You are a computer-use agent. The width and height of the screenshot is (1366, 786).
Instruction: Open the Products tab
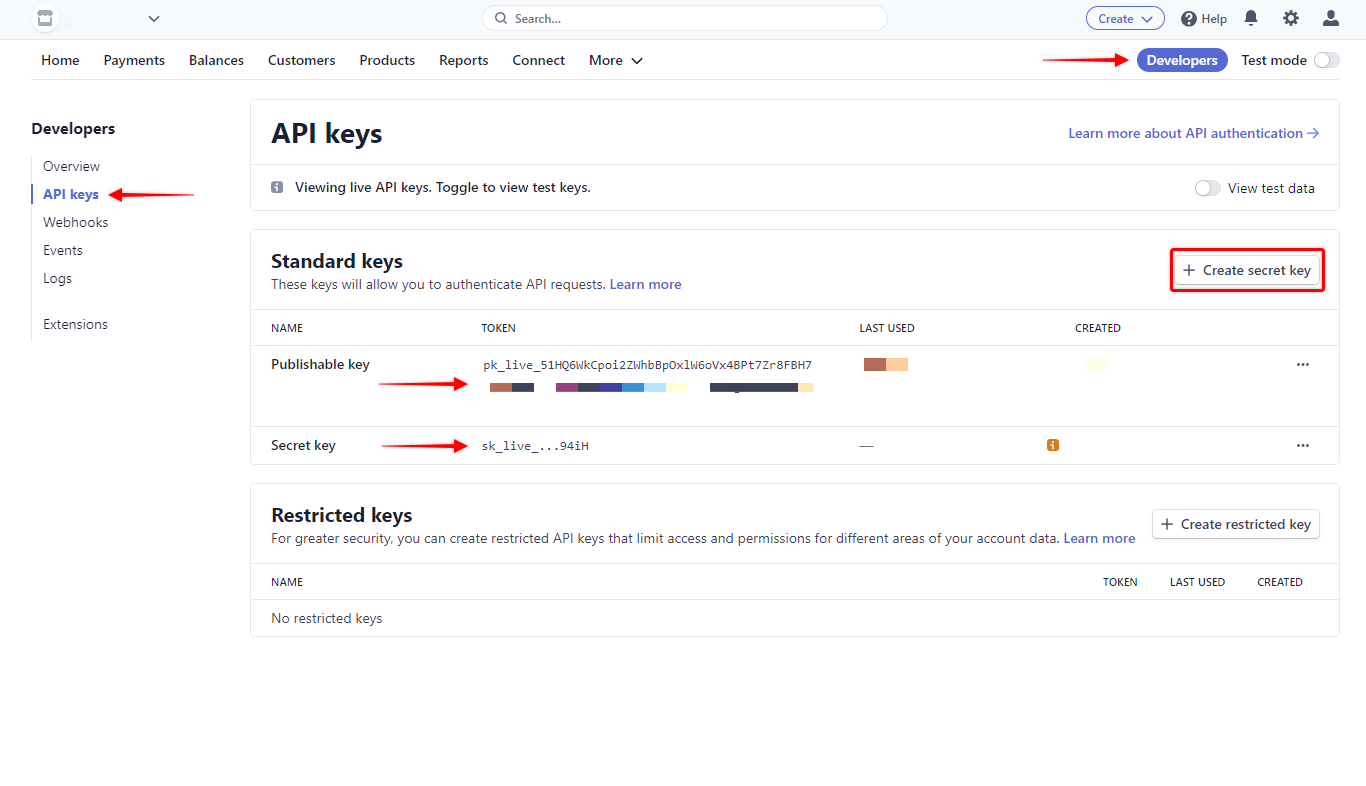pyautogui.click(x=387, y=60)
